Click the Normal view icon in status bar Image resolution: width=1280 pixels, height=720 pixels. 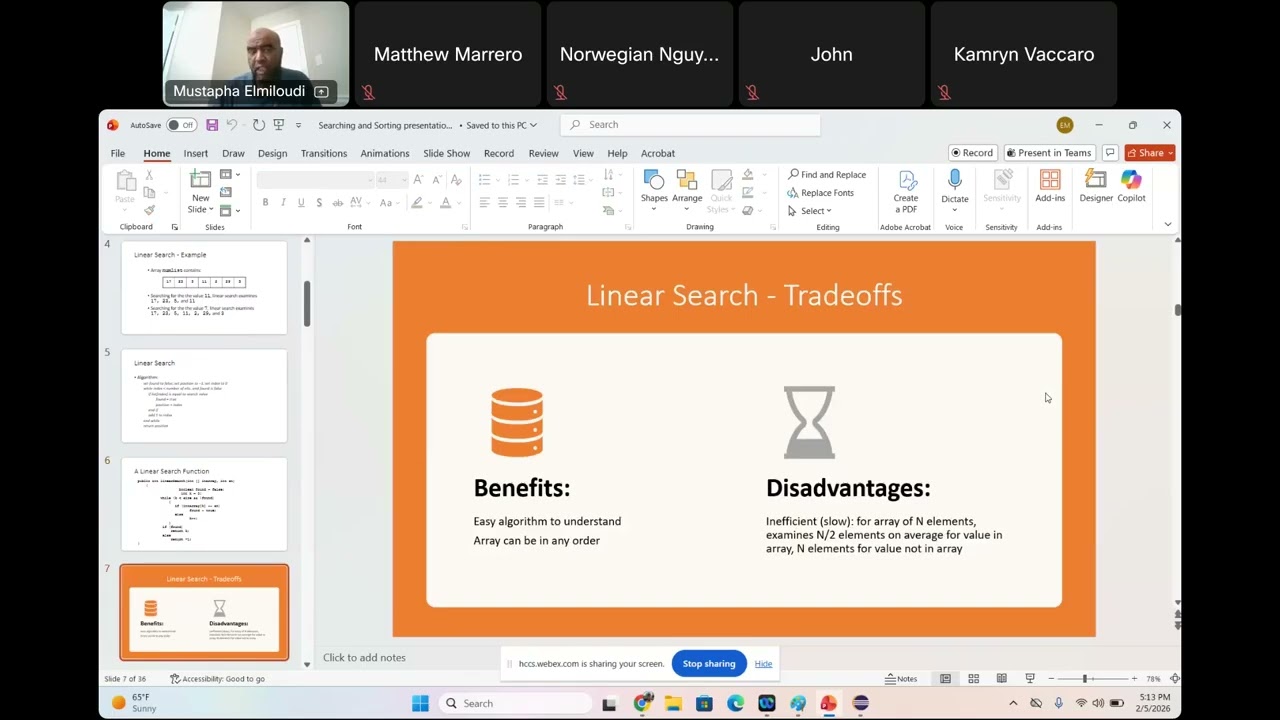point(945,679)
